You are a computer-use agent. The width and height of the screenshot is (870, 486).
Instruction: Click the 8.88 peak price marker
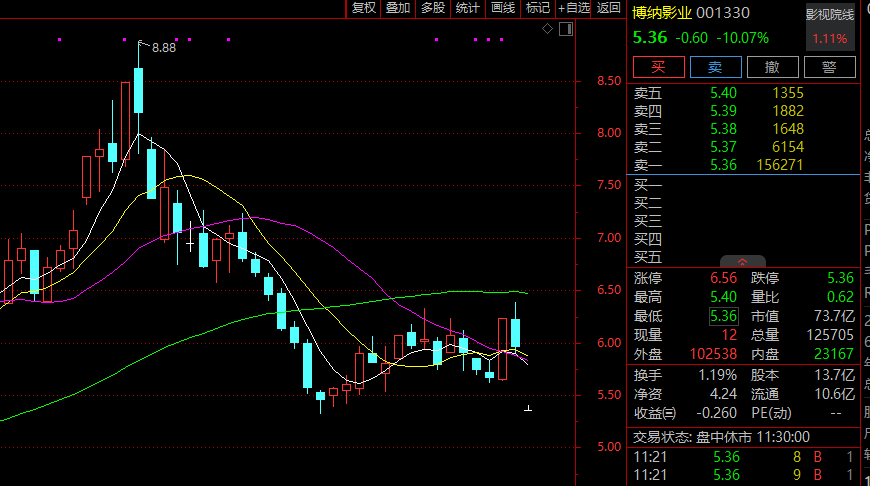(x=164, y=48)
